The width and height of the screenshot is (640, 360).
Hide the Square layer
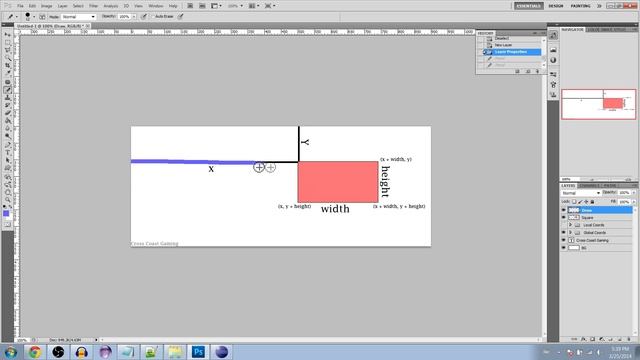coord(564,218)
